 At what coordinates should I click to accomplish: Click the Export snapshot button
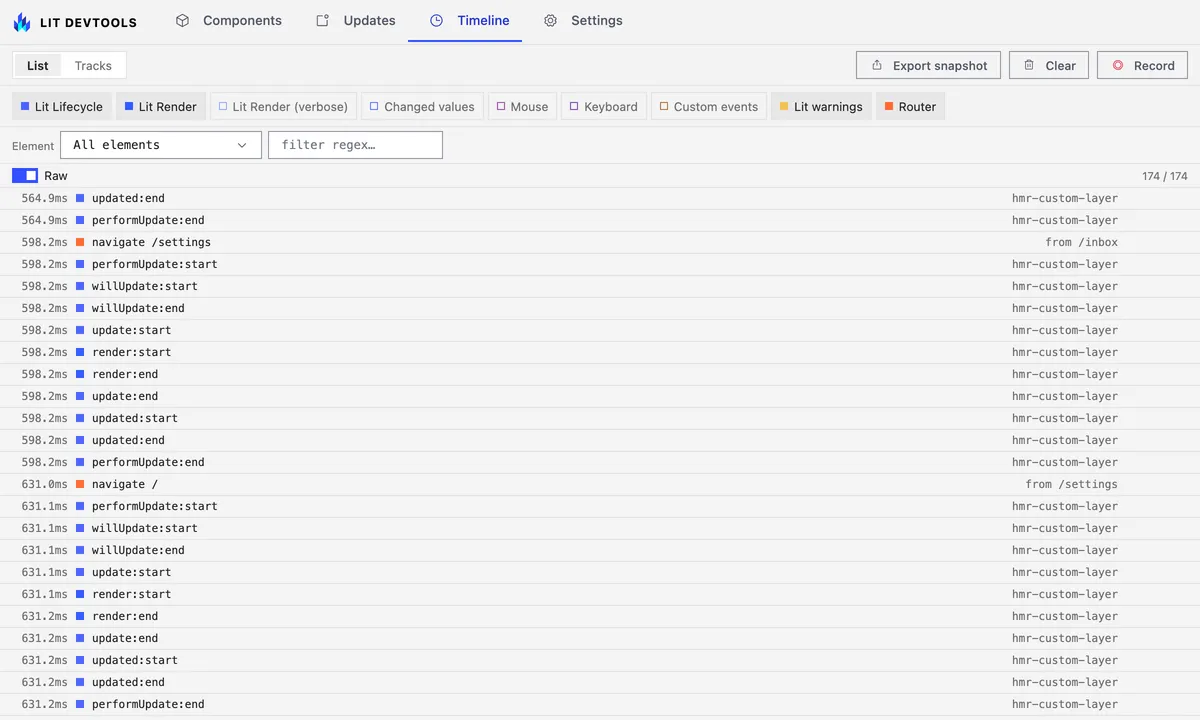[928, 66]
